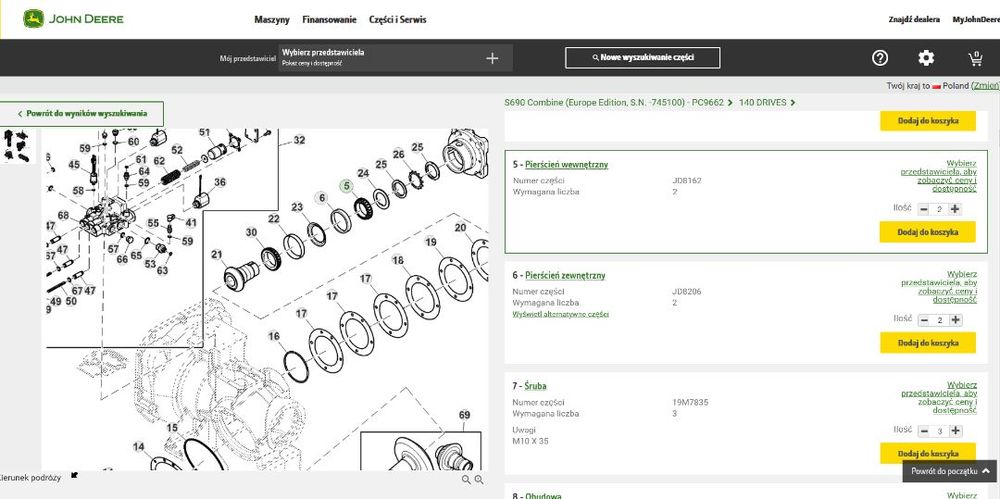Image resolution: width=1000 pixels, height=499 pixels.
Task: Open MyJohnDeere in the header
Action: click(976, 20)
